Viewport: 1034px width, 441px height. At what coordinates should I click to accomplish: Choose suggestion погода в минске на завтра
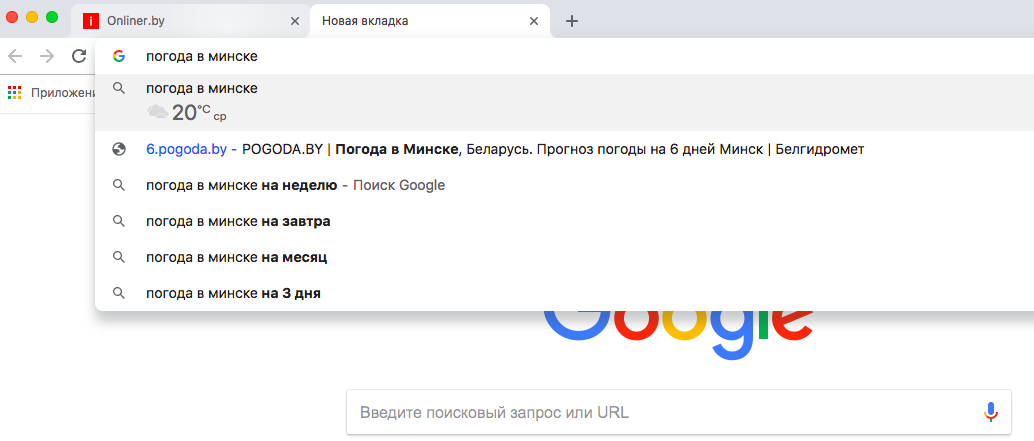pos(564,221)
